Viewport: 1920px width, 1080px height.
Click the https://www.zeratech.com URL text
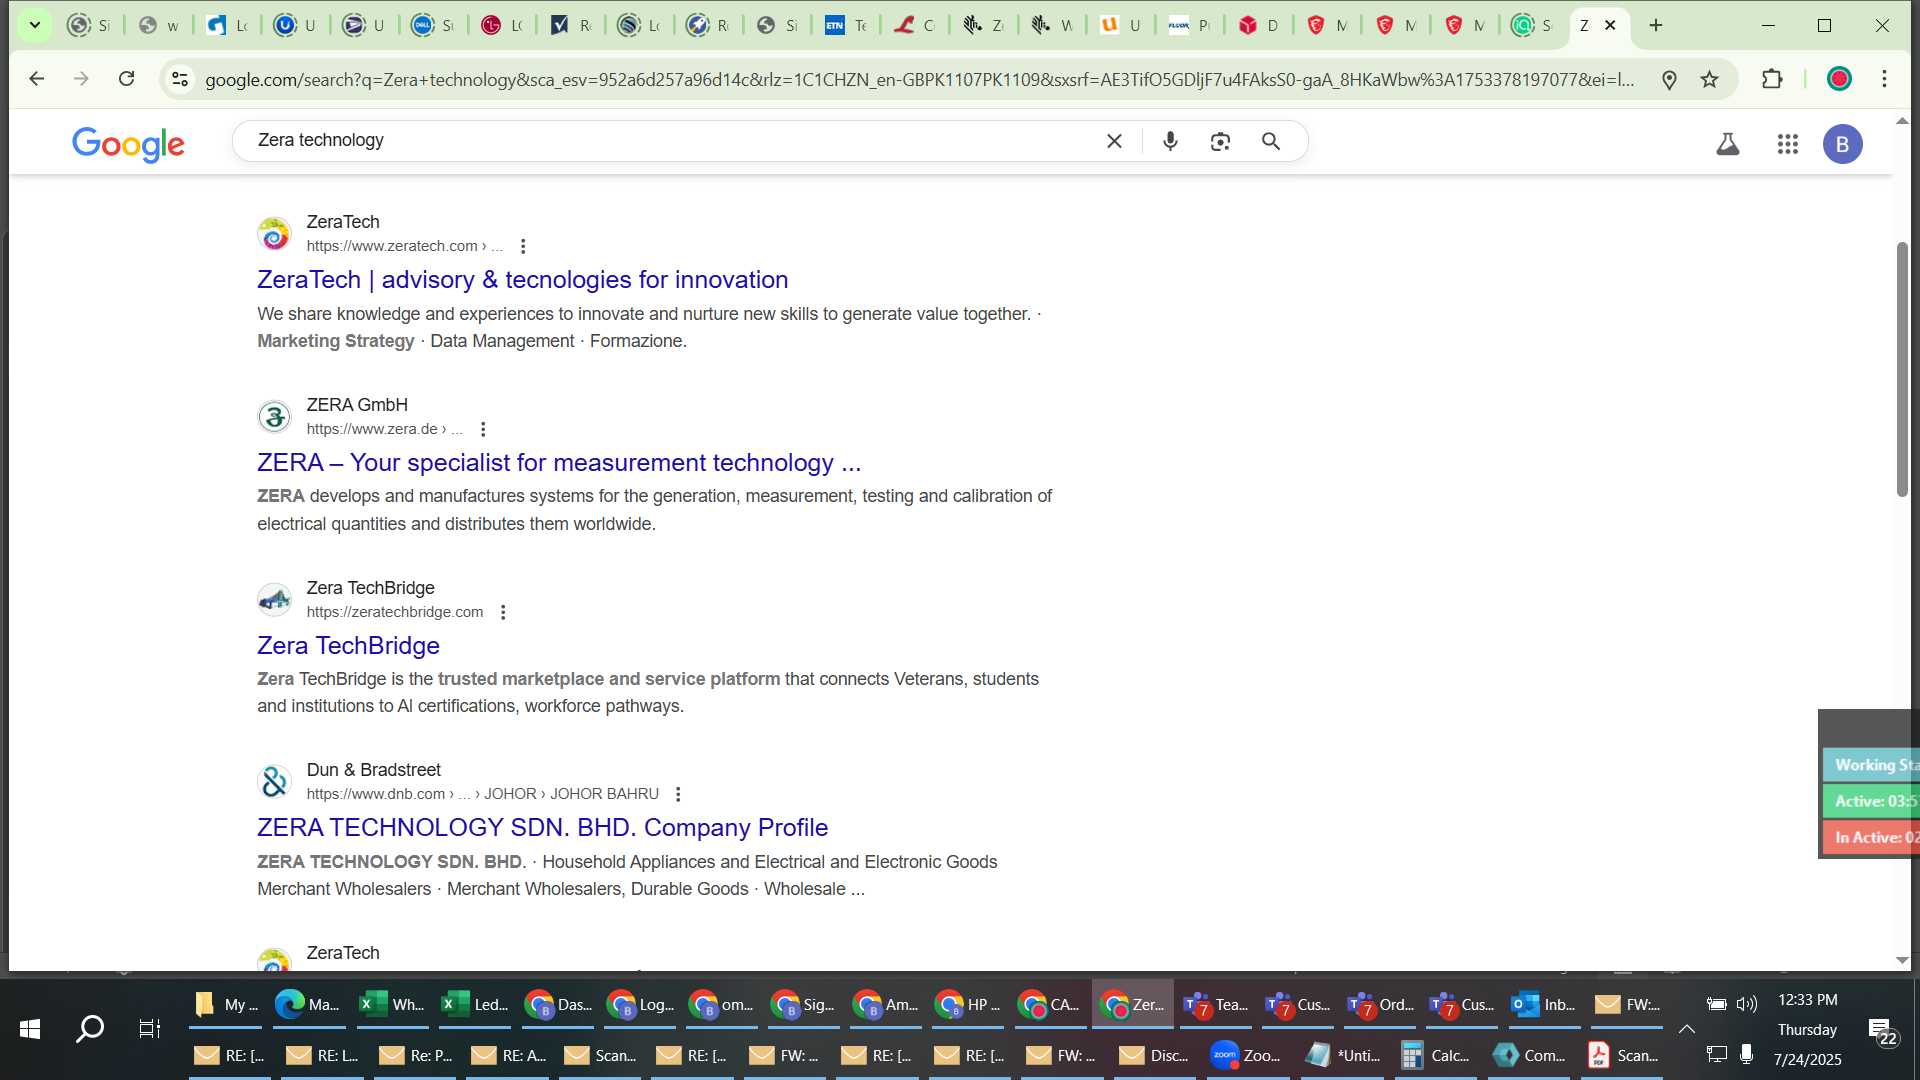coord(392,246)
